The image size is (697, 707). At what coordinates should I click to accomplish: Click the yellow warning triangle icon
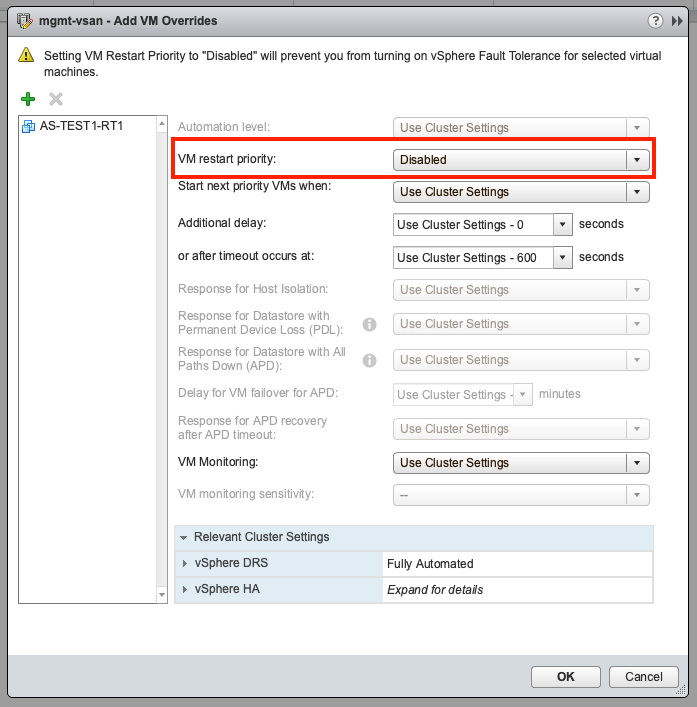click(26, 55)
